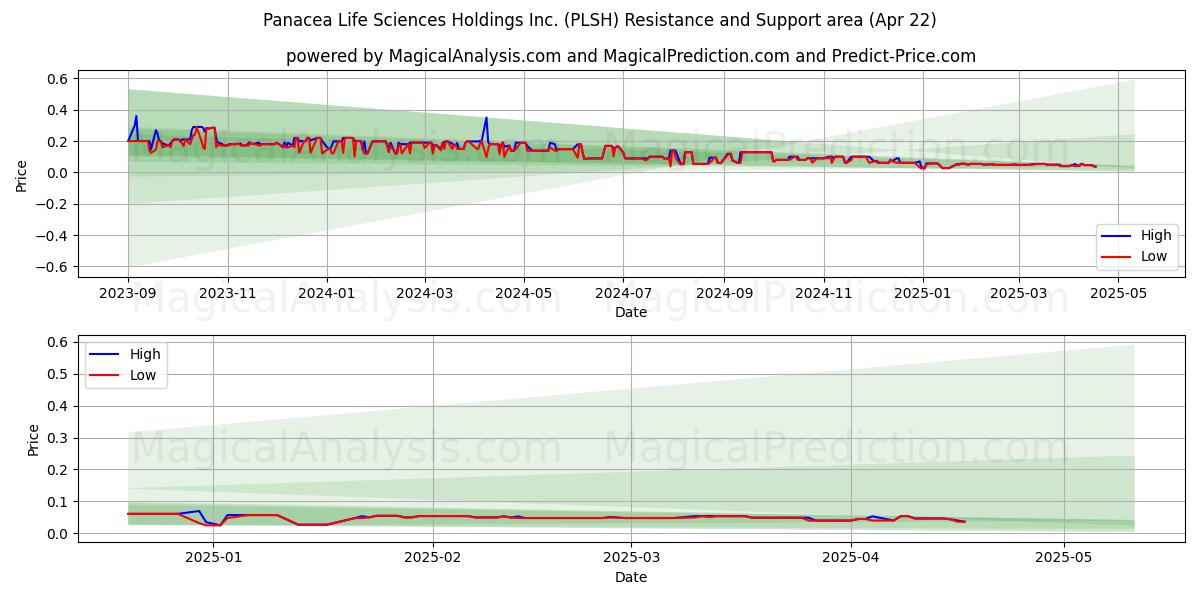Click the '-0.2' tick on upper y-axis

51,205
